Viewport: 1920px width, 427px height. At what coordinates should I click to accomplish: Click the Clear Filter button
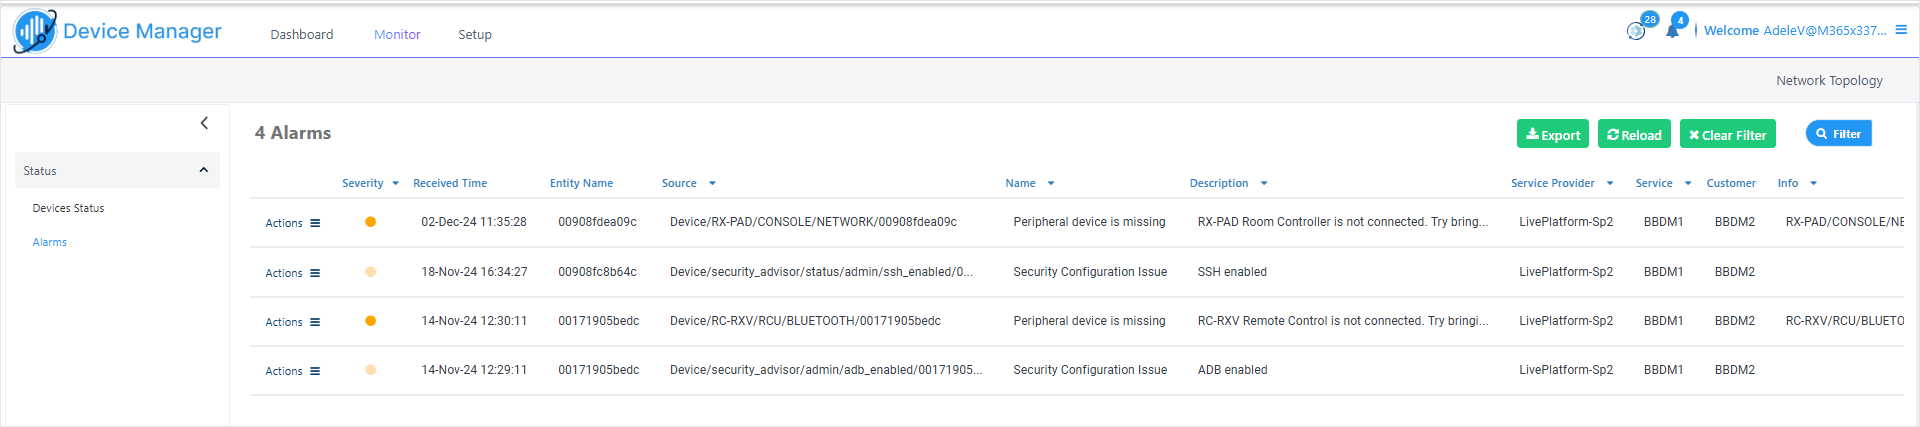(x=1727, y=134)
